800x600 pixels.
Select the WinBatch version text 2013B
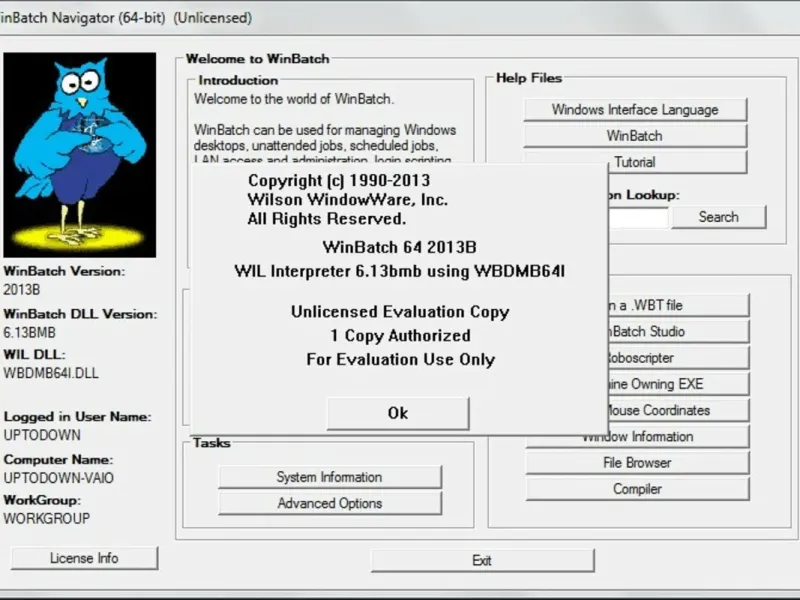tap(21, 290)
